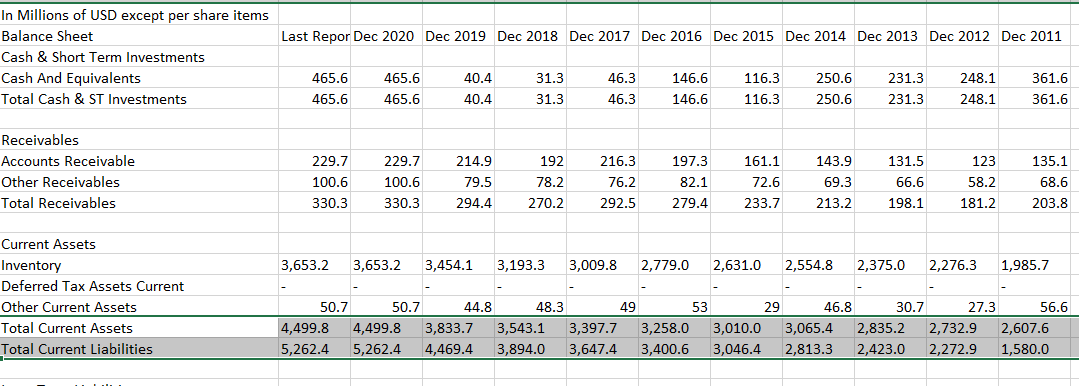The height and width of the screenshot is (386, 1079).
Task: Click the 'Dec 2013' column header
Action: 890,36
